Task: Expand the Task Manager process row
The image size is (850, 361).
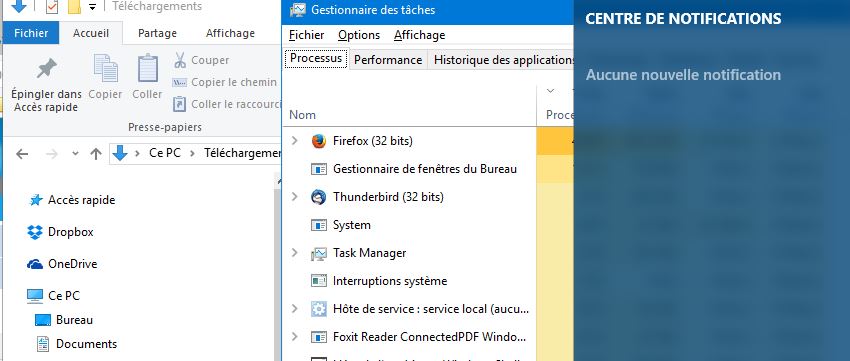Action: (x=294, y=253)
